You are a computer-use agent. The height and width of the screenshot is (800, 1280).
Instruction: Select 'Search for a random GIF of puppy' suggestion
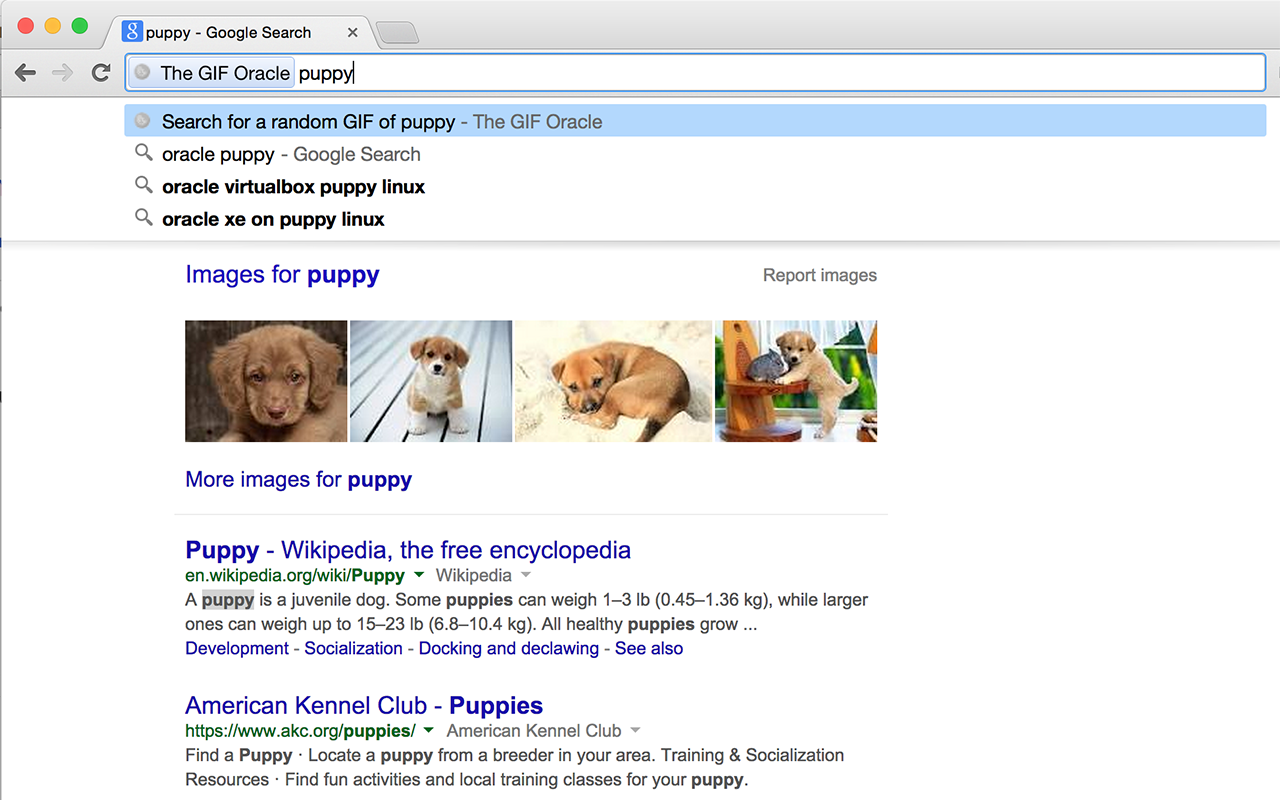click(x=695, y=121)
